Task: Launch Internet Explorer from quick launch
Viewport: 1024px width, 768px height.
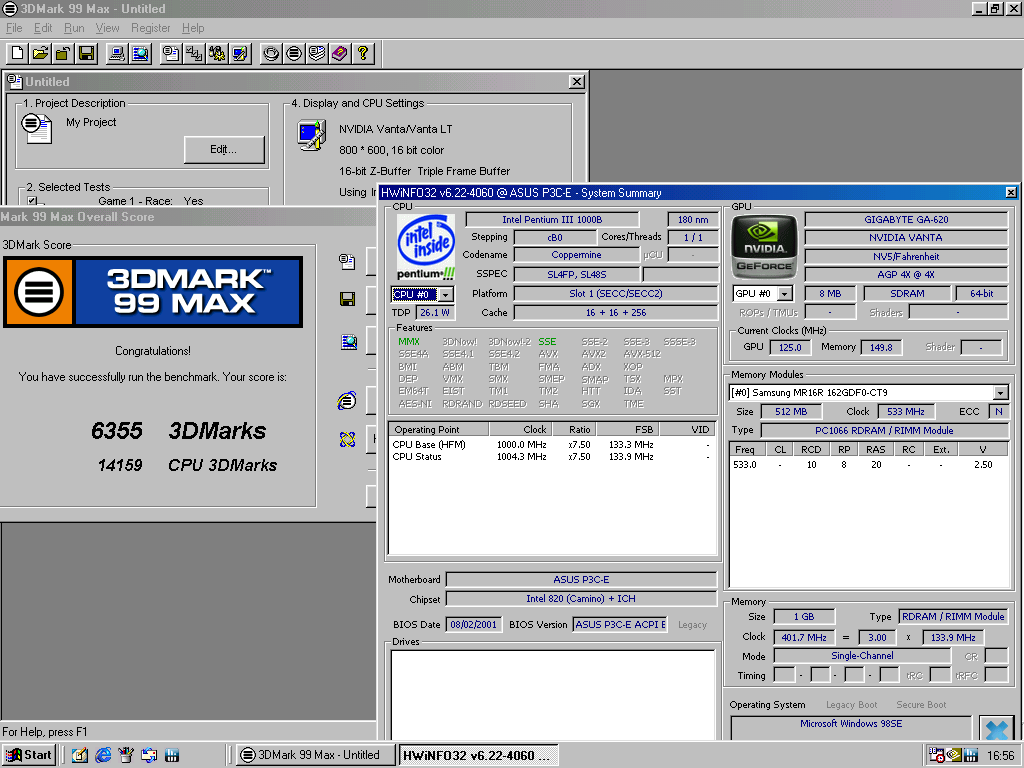Action: [103, 755]
